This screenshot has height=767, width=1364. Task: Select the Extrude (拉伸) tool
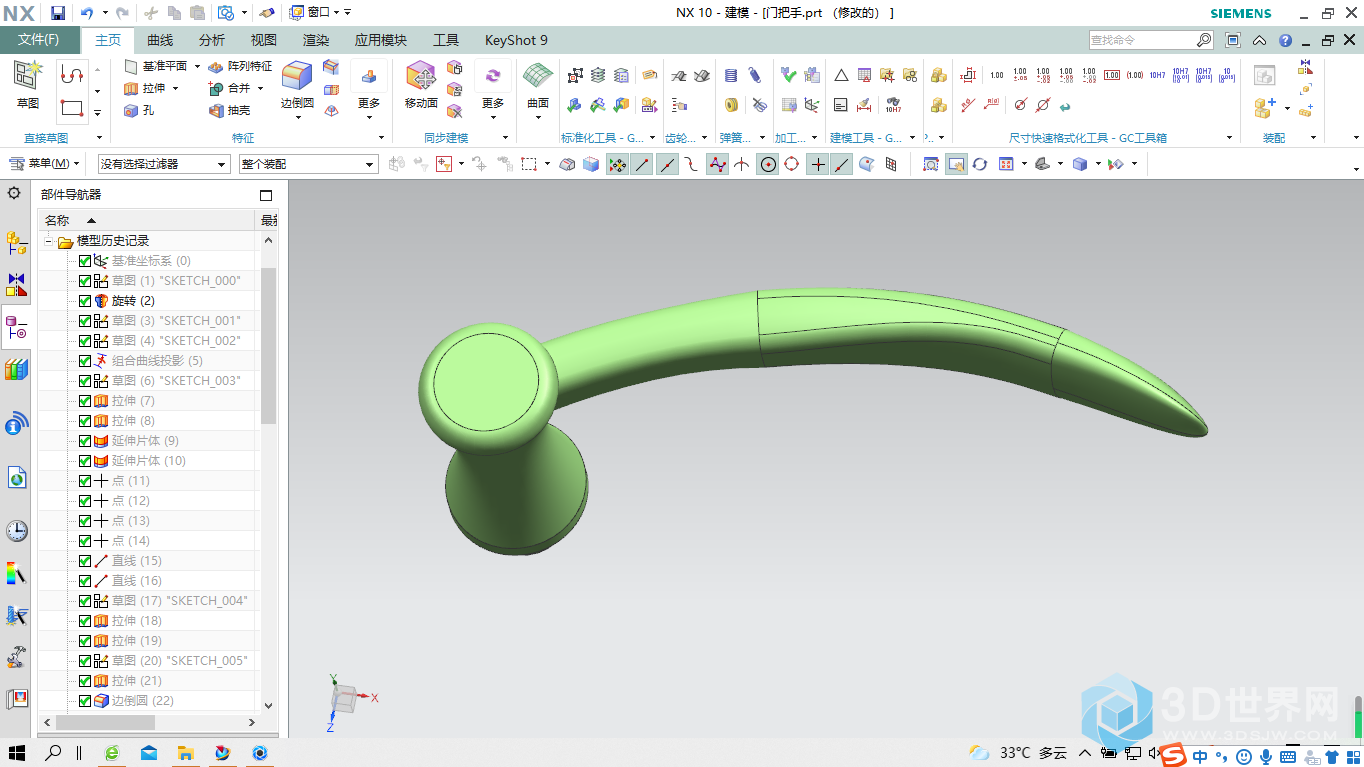point(144,88)
